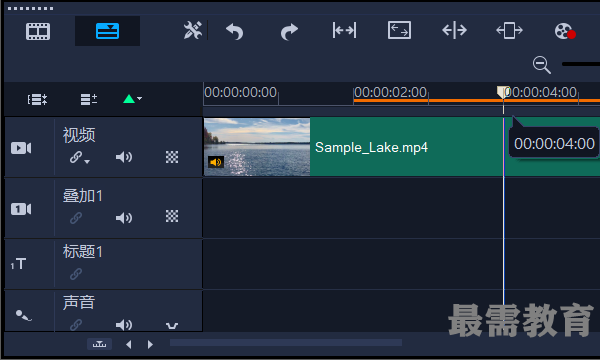Click the Overlay 1 track icon

[x=21, y=209]
